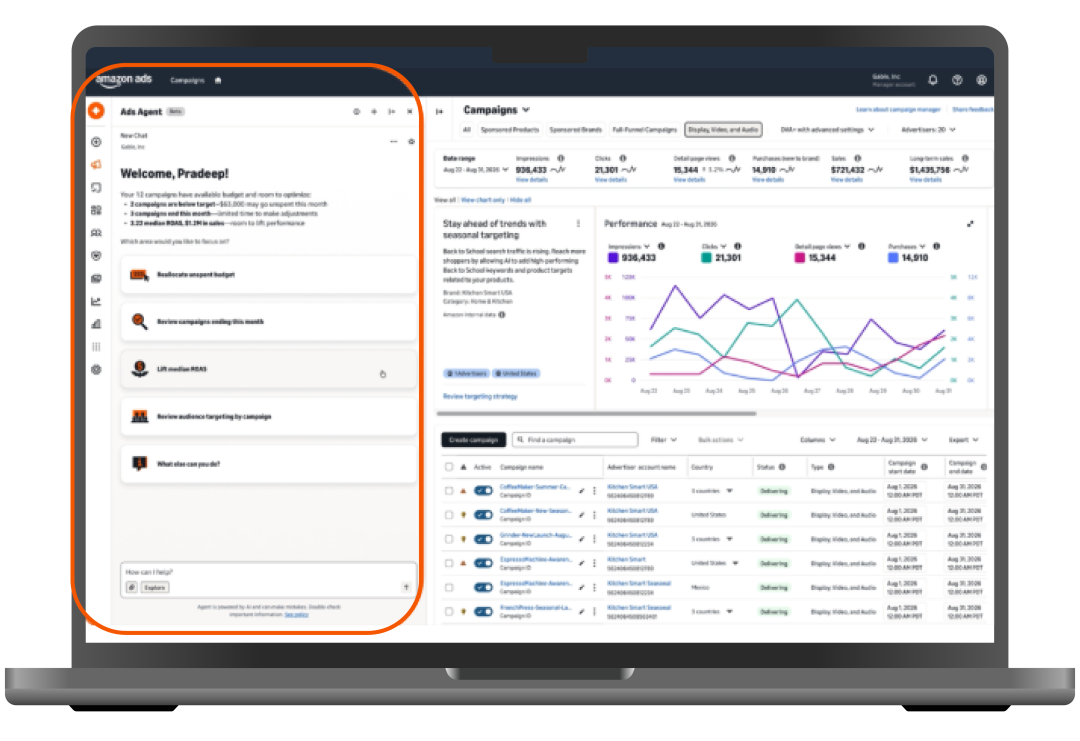Open the Columns dropdown
The height and width of the screenshot is (741, 1080).
click(x=818, y=439)
